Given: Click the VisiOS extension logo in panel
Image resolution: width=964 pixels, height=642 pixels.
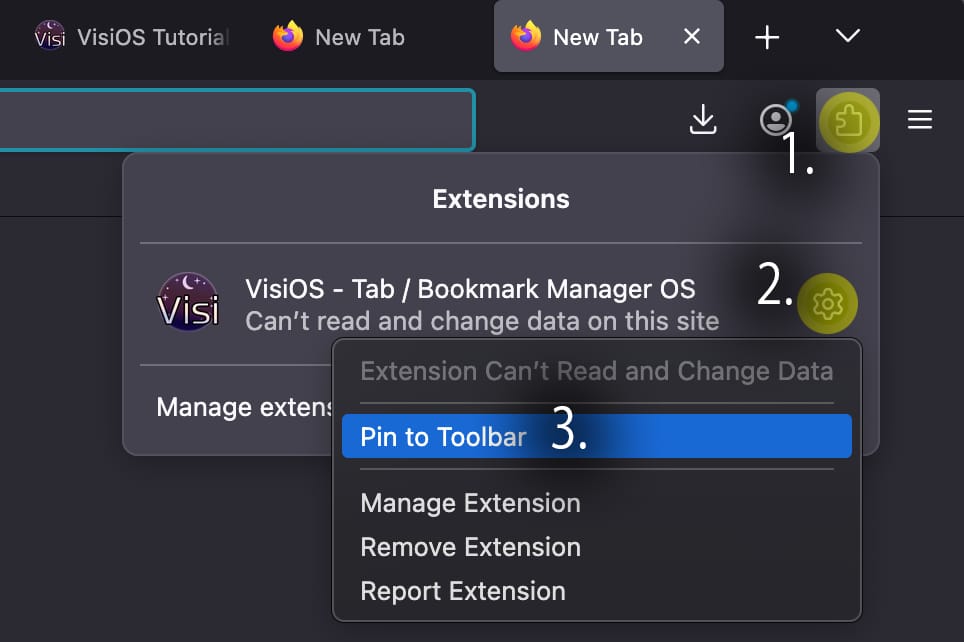Looking at the screenshot, I should (x=188, y=302).
